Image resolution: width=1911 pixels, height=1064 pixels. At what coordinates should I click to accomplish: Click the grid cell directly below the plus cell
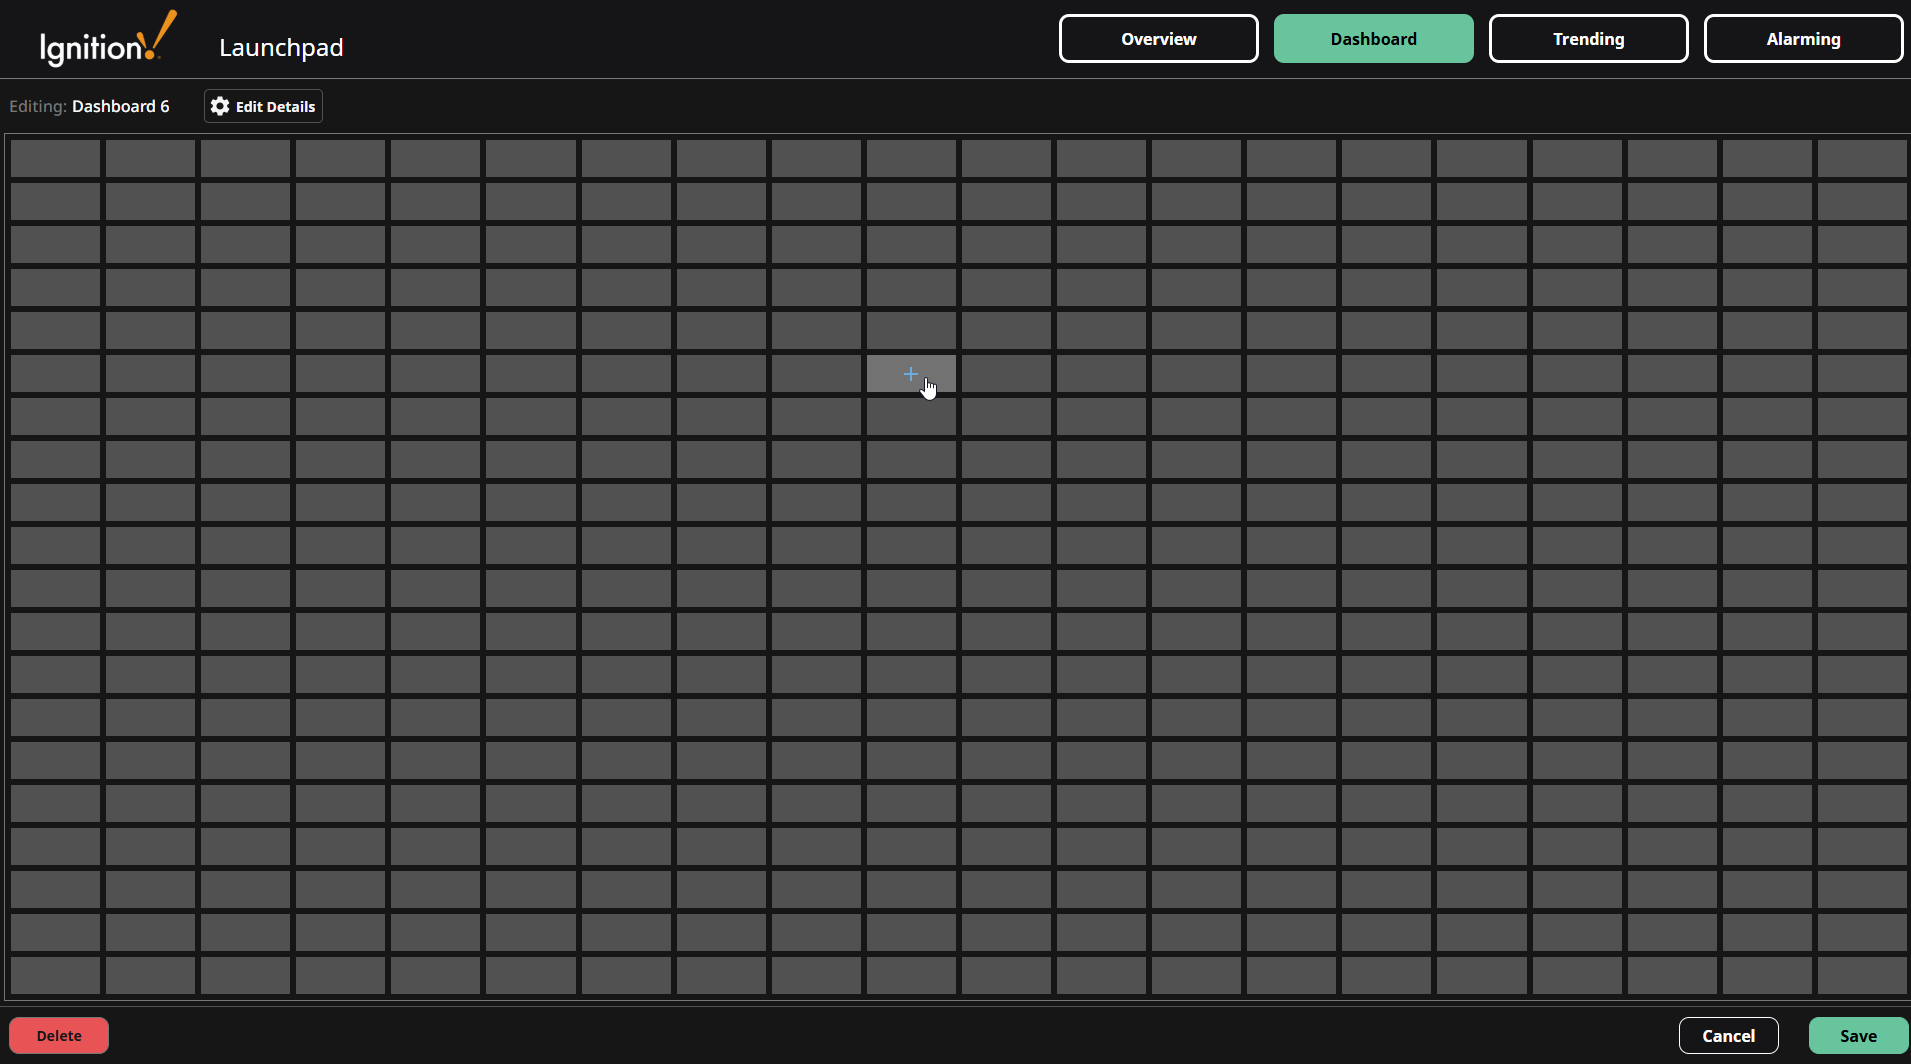point(910,416)
